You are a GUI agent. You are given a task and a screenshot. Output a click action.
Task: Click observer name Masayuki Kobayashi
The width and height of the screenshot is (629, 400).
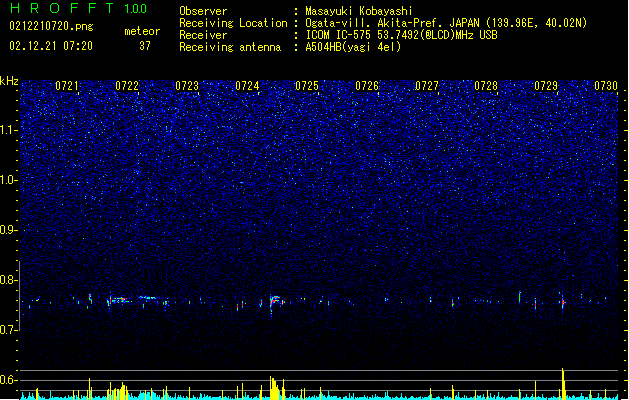coord(359,11)
